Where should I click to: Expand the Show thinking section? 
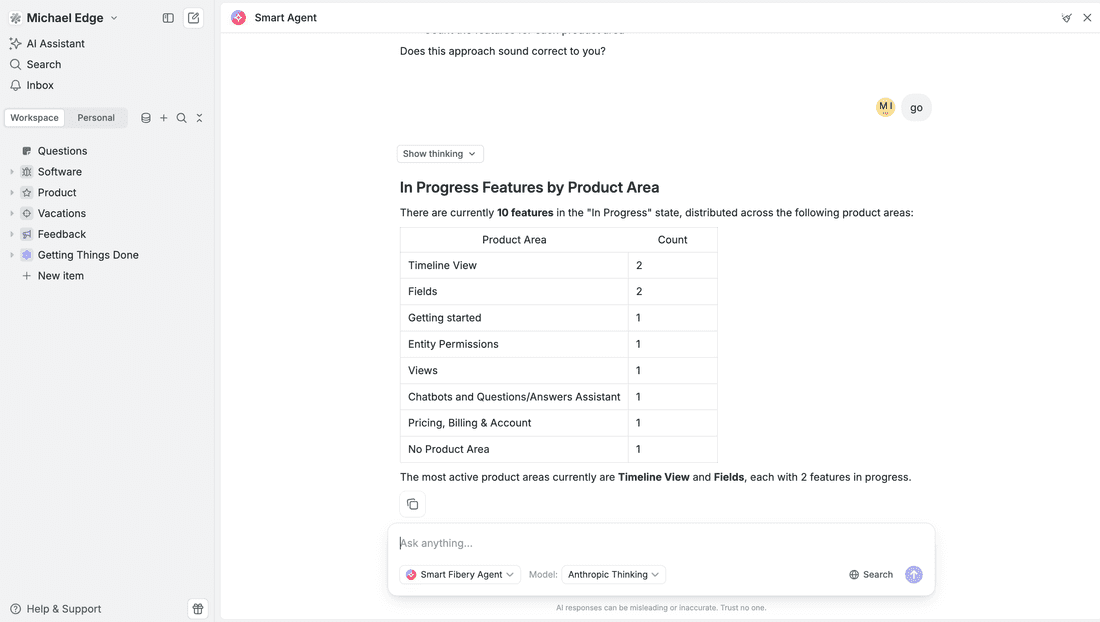pyautogui.click(x=440, y=154)
